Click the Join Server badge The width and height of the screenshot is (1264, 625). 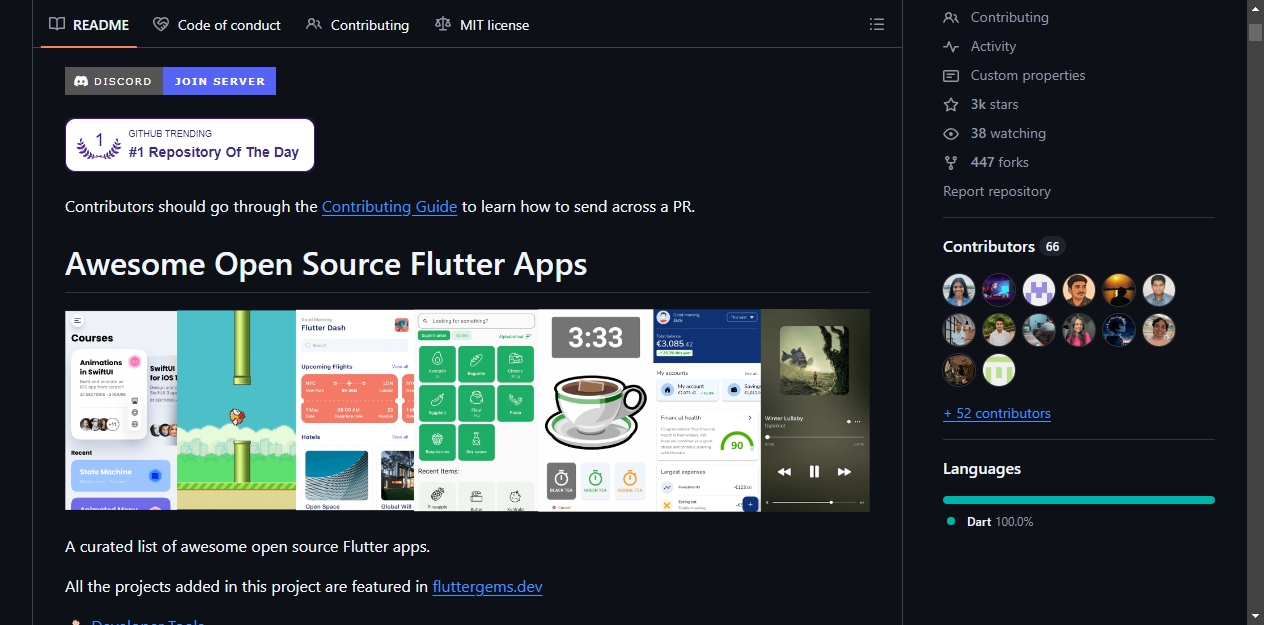219,81
